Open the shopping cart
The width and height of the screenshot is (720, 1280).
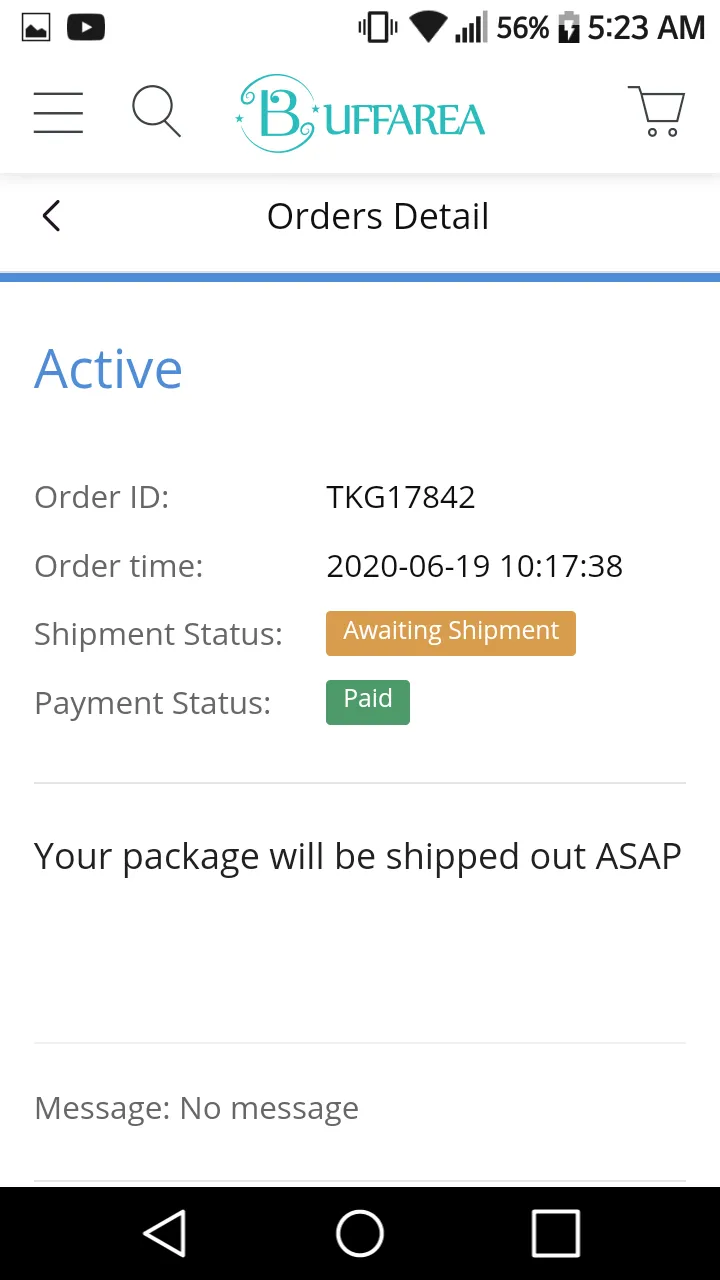657,111
